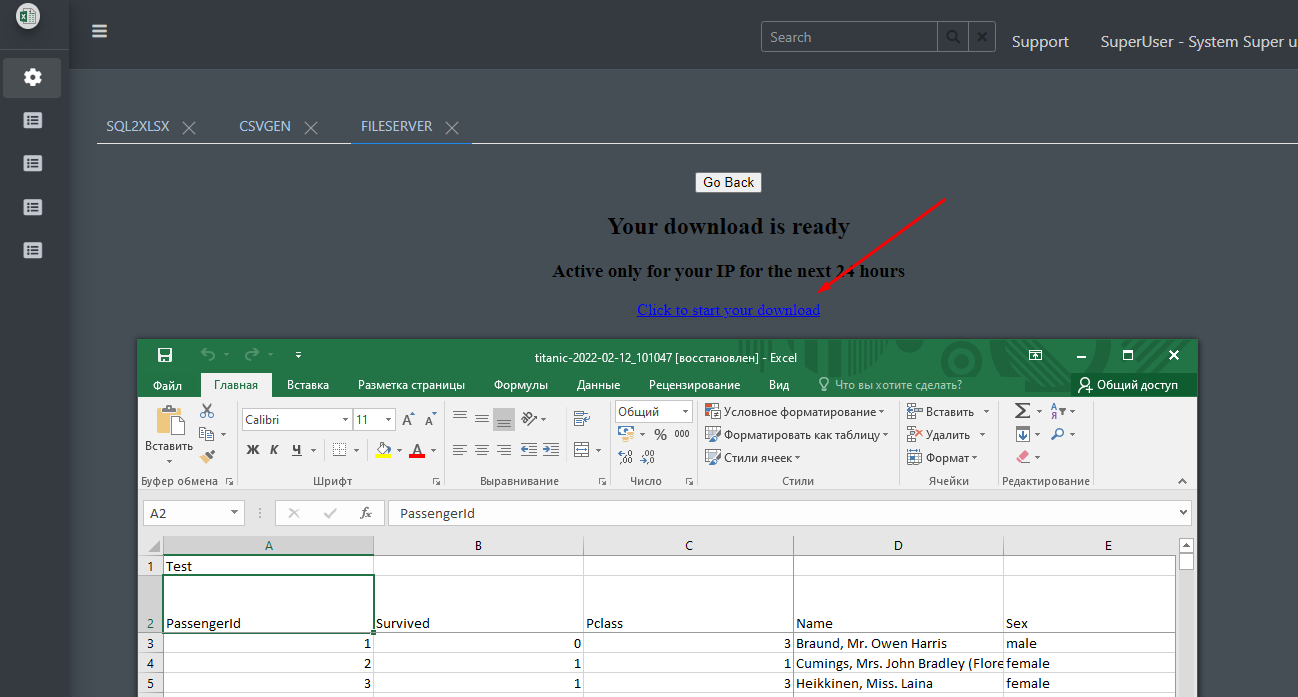The width and height of the screenshot is (1298, 697).
Task: Click the Format Painter brush icon
Action: 207,456
